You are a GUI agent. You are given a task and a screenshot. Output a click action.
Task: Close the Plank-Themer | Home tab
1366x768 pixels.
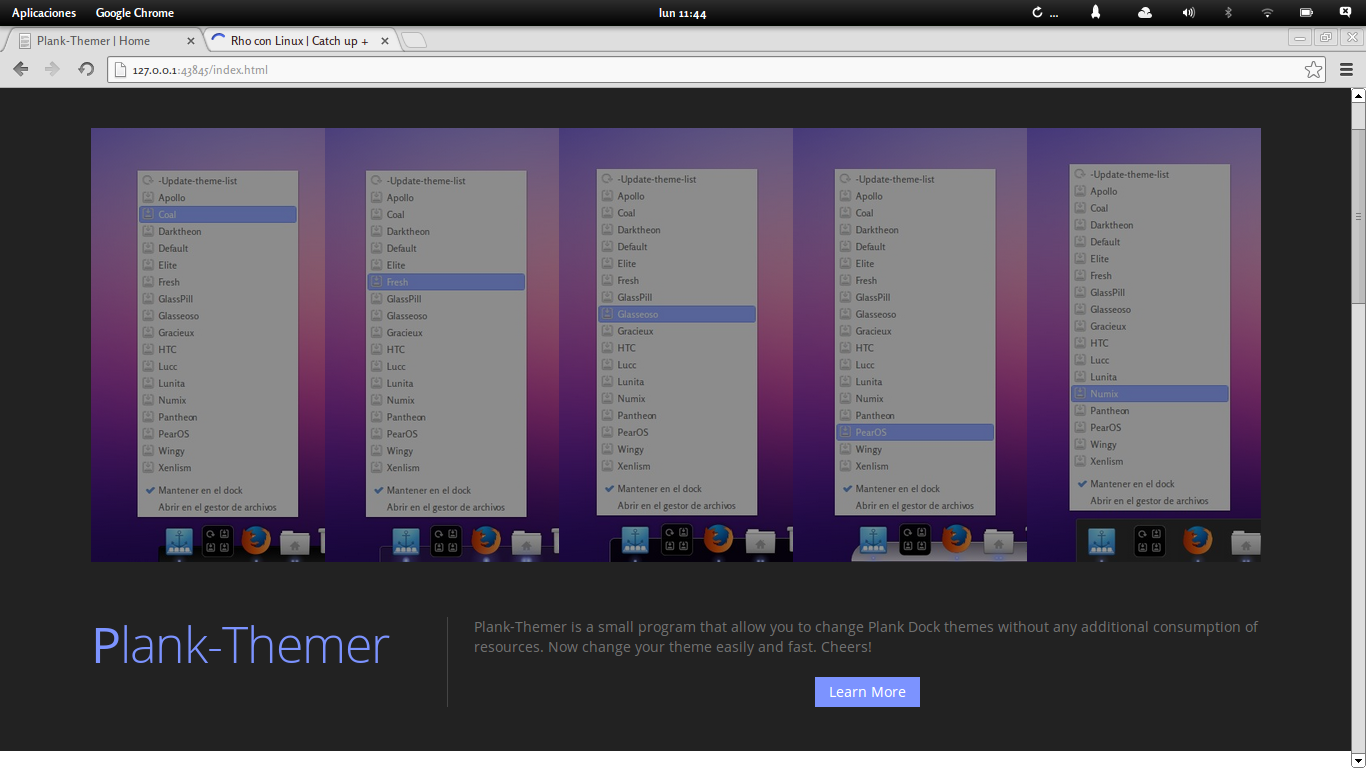[192, 41]
